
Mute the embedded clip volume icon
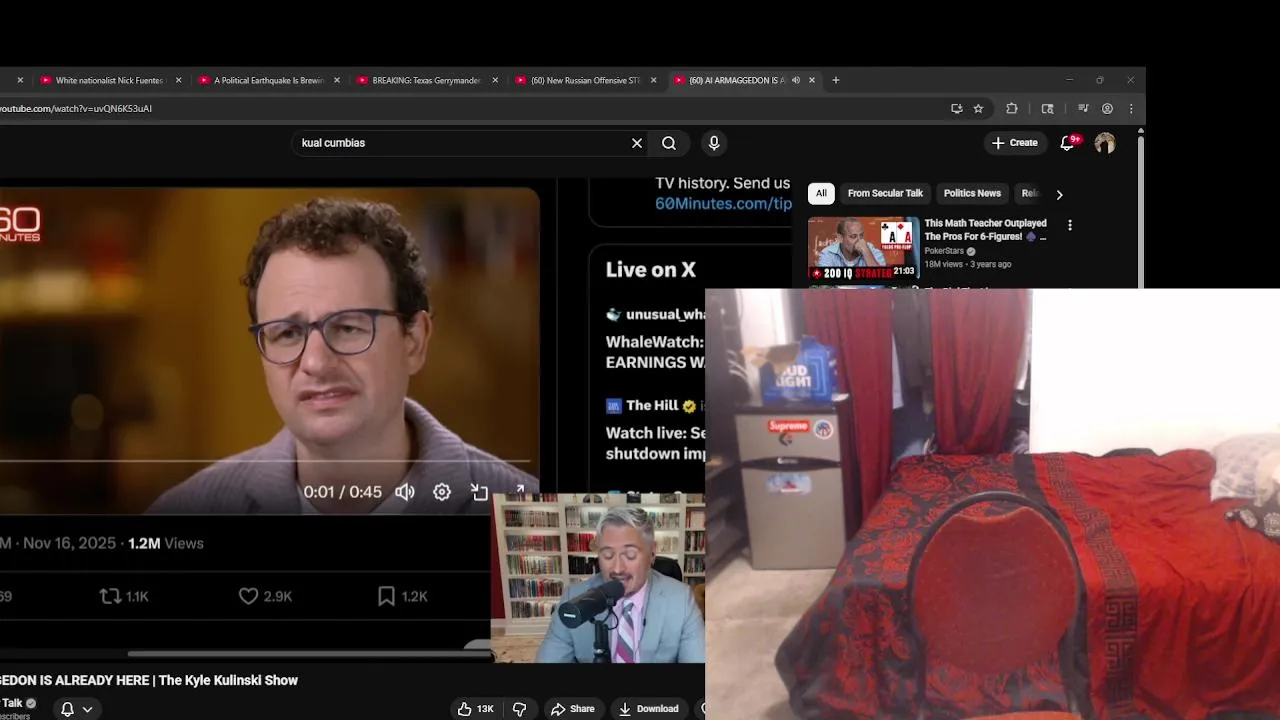(405, 492)
